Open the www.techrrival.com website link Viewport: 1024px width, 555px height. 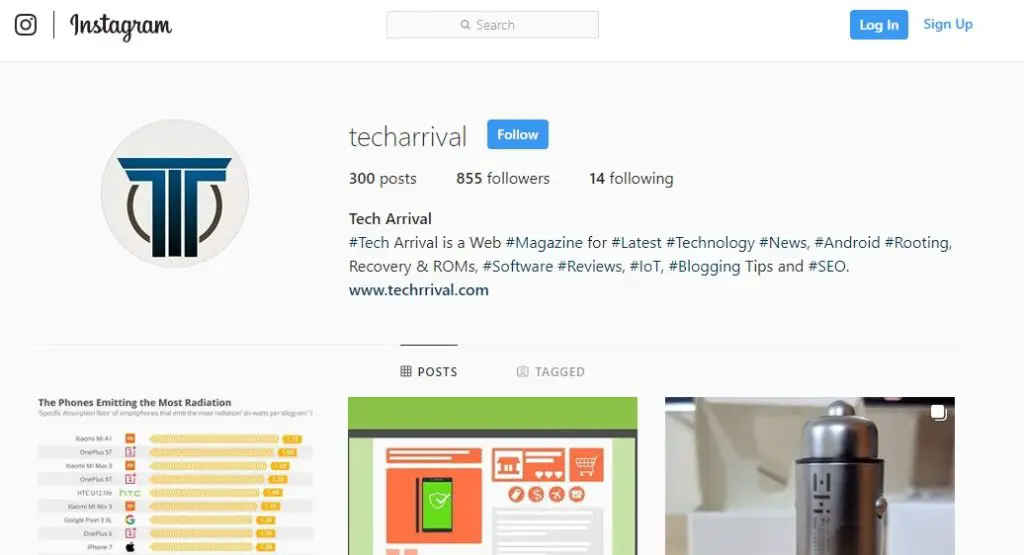(419, 290)
